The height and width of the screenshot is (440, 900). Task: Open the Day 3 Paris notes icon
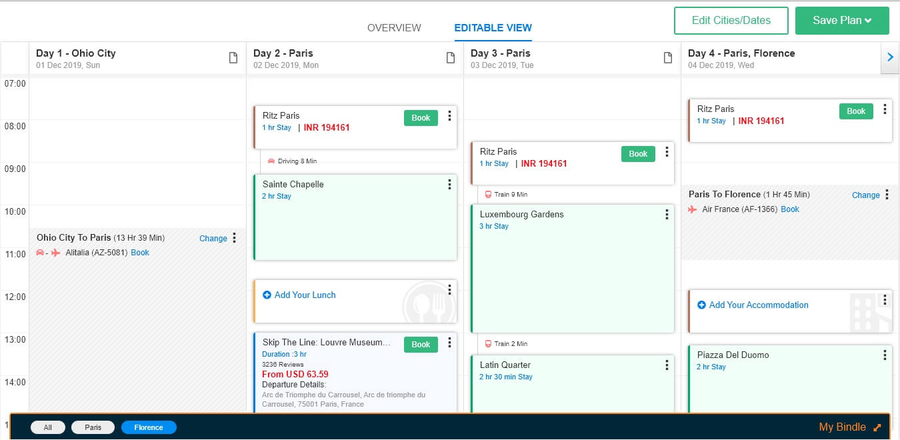coord(668,58)
